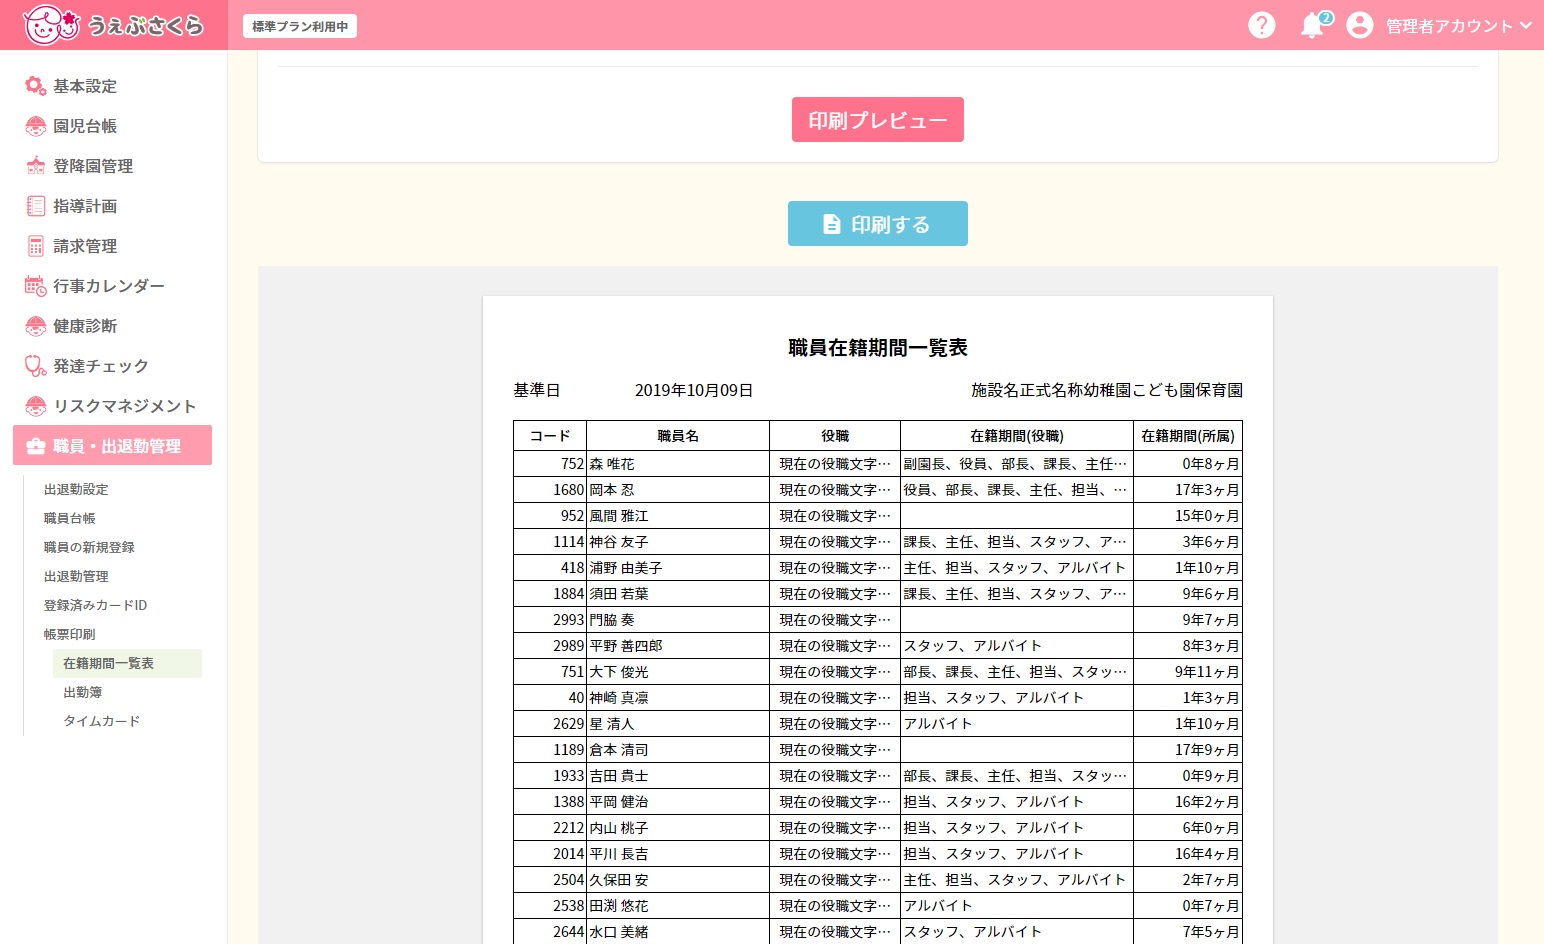Click the 標準プラン利用中 badge

[300, 26]
